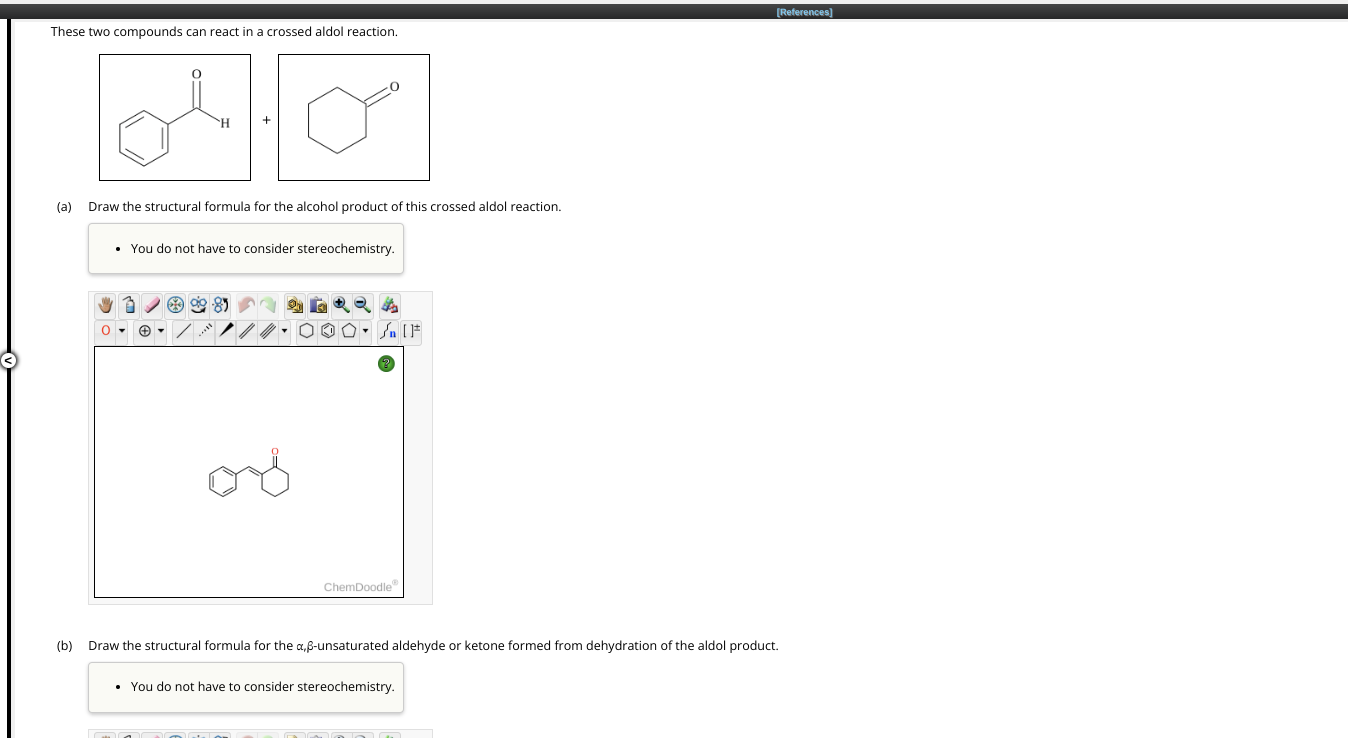
Task: Click the ChemDoodle label in the canvas
Action: [359, 587]
